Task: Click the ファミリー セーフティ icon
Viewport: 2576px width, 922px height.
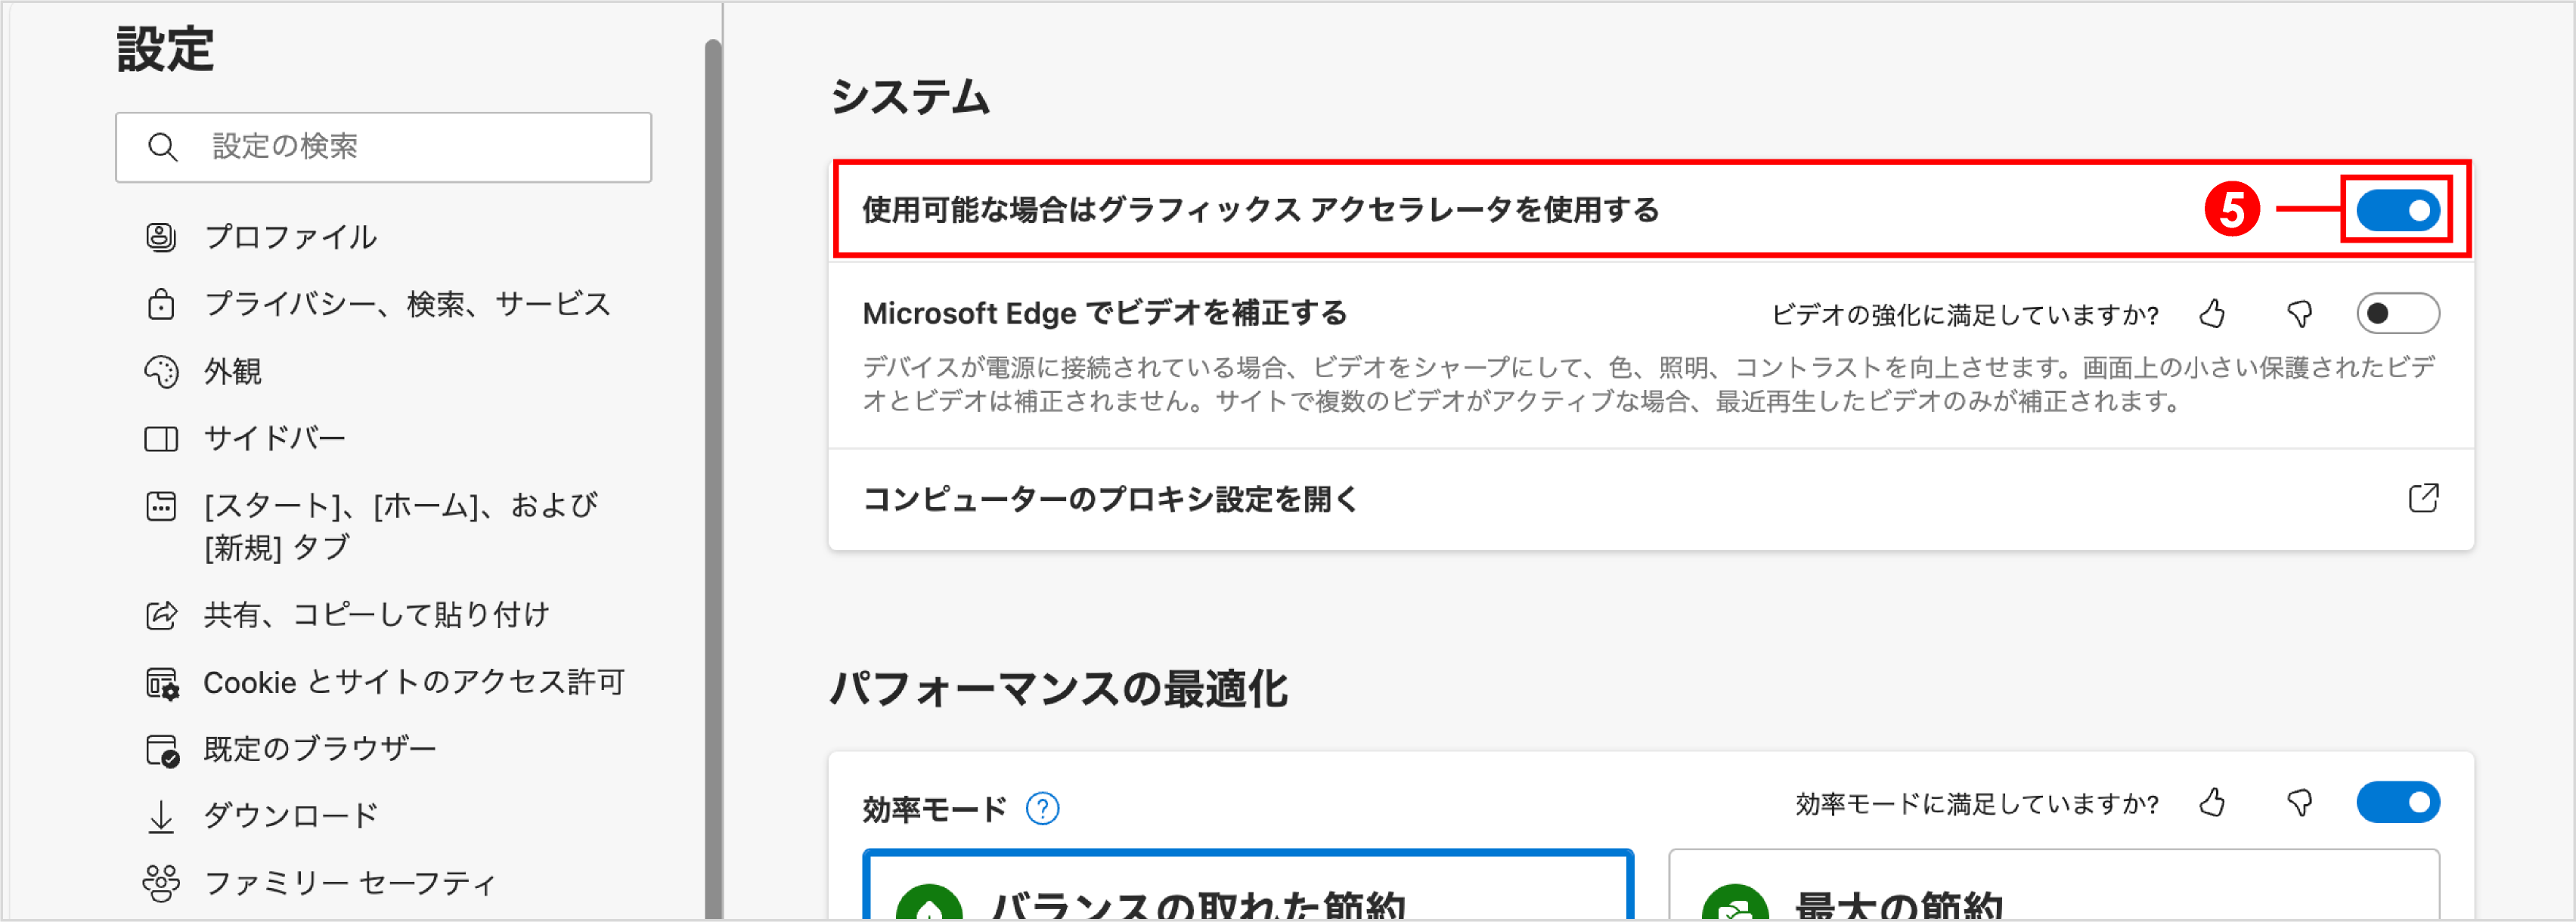Action: click(160, 881)
